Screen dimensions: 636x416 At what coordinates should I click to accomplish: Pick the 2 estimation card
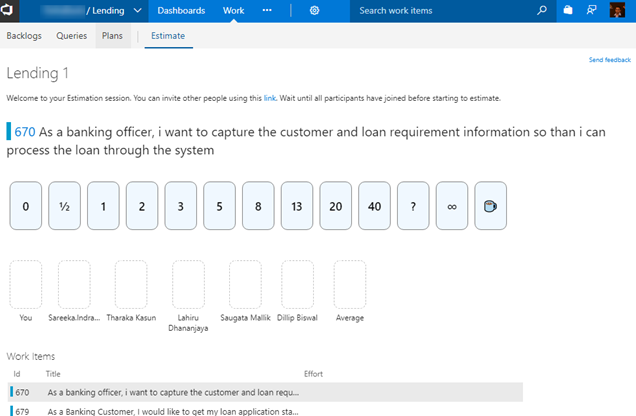(142, 206)
